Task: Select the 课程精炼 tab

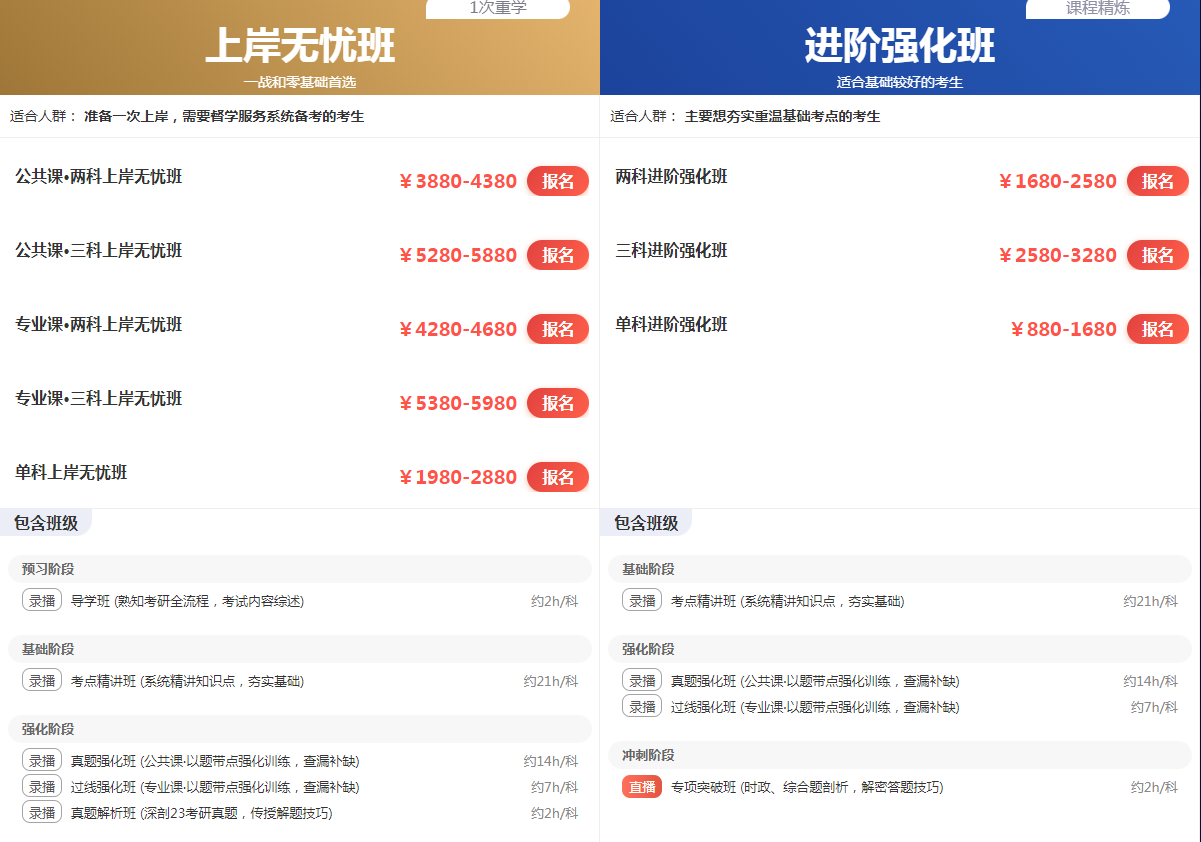Action: [1098, 9]
